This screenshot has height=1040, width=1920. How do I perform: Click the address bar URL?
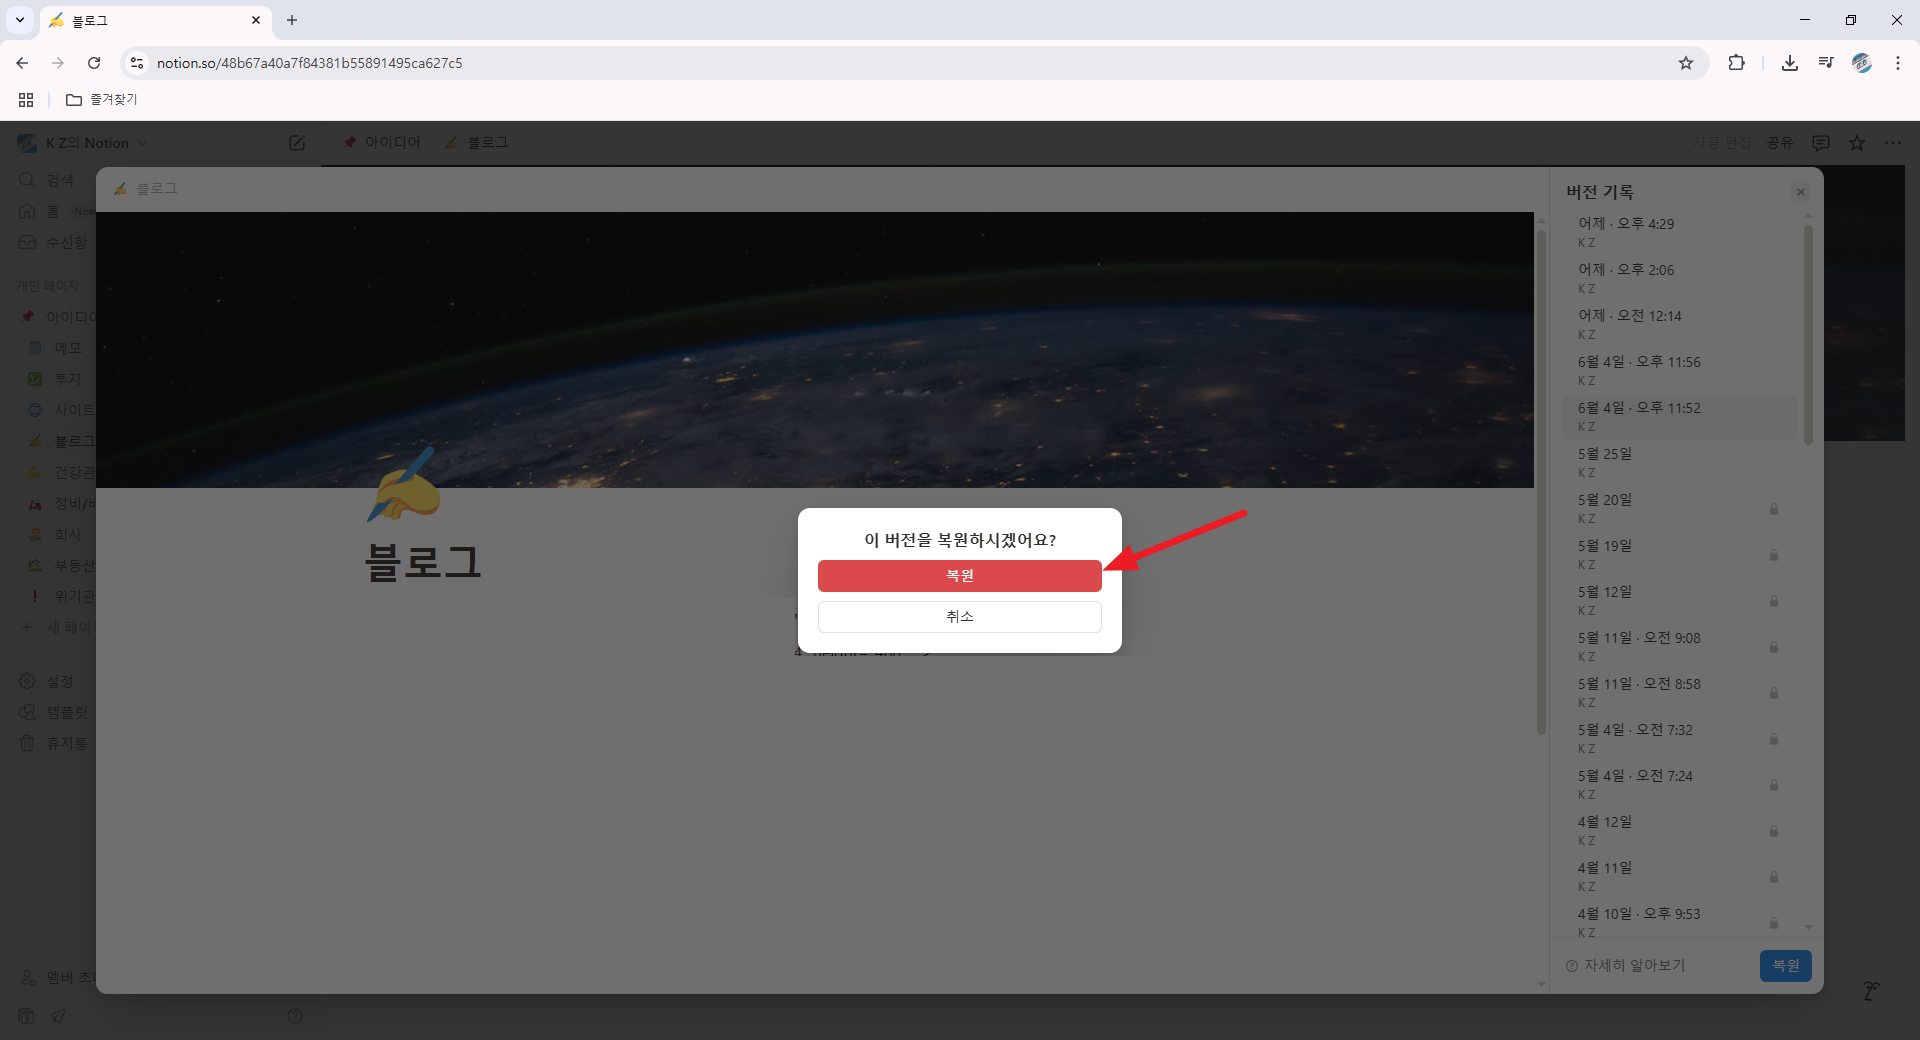(309, 63)
